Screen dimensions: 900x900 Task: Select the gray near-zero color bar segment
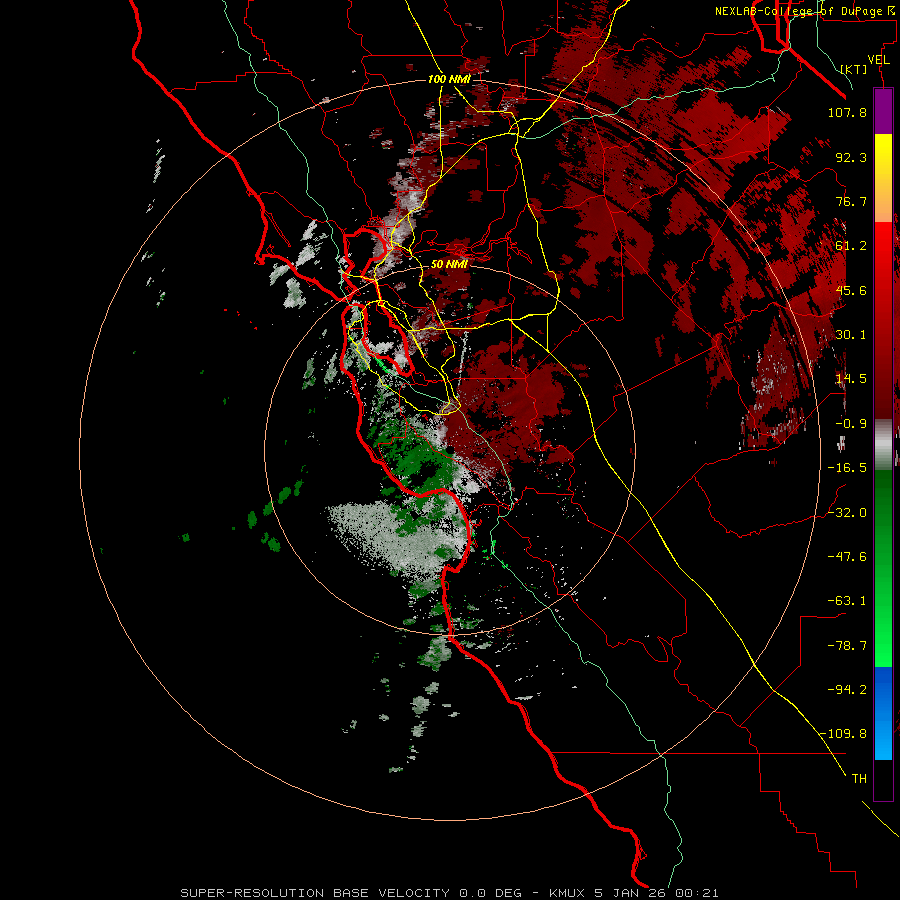[883, 445]
